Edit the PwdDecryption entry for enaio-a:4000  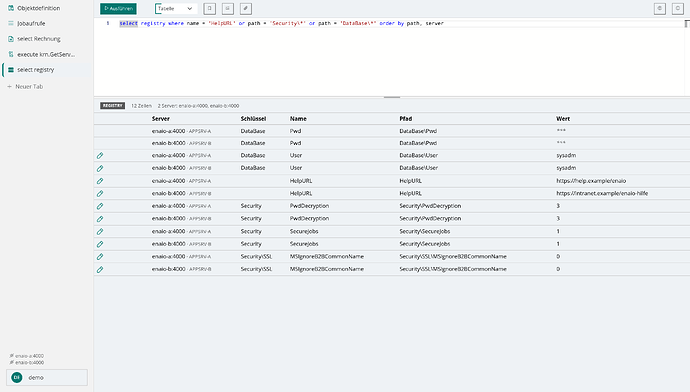click(x=100, y=206)
